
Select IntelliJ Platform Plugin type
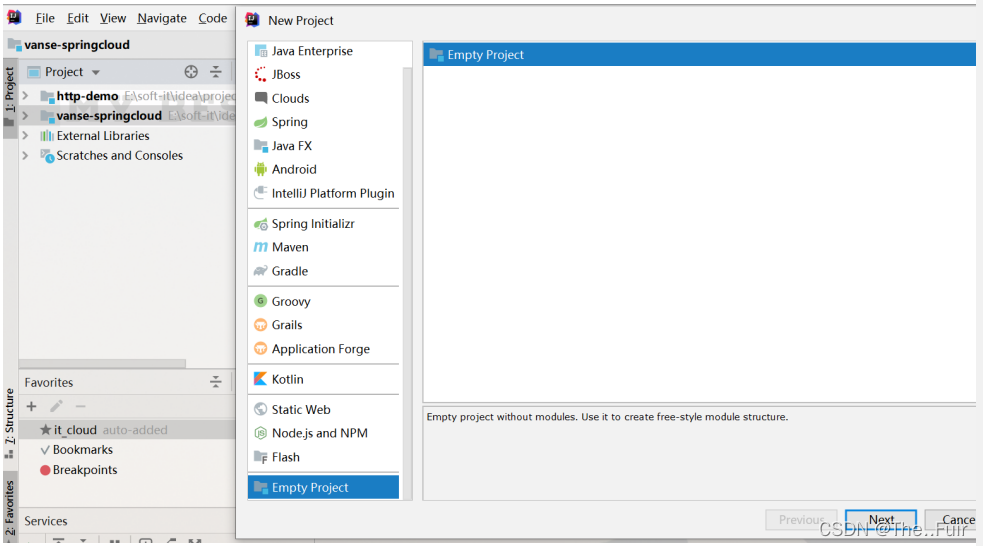coord(323,193)
